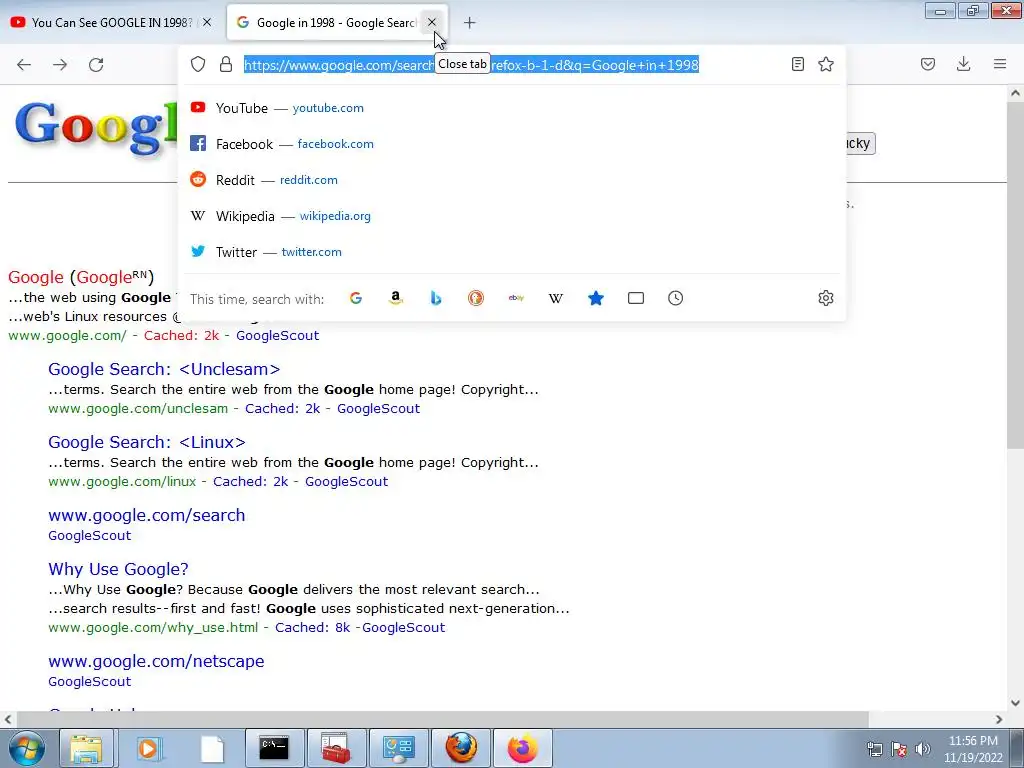
Task: Choose the YouTube youtube.com suggestion
Action: tap(512, 108)
